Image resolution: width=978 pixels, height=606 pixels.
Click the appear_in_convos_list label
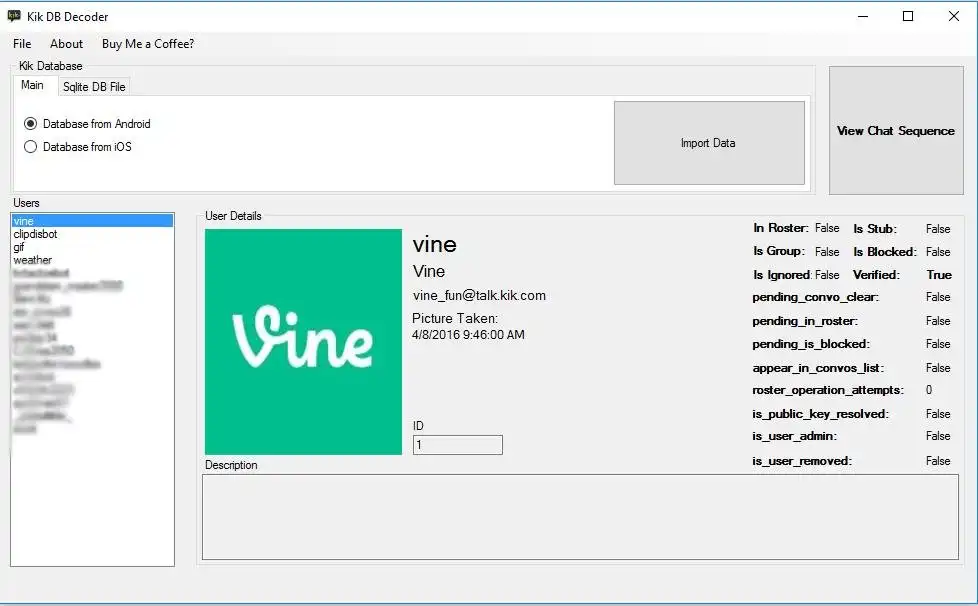(818, 368)
